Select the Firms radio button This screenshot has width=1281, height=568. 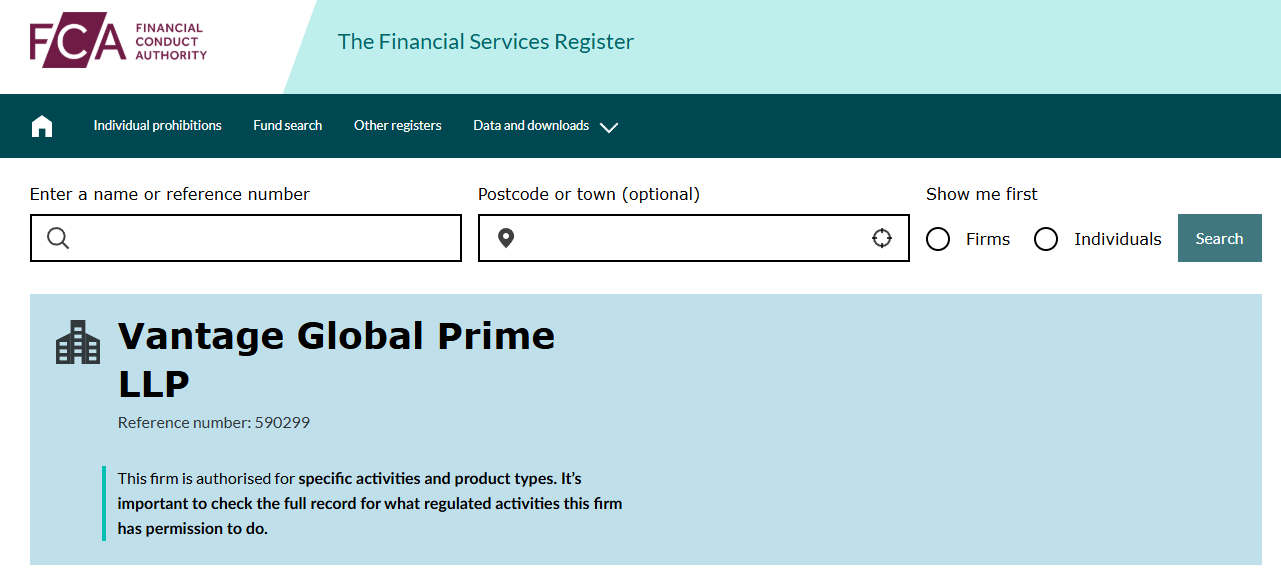(938, 239)
